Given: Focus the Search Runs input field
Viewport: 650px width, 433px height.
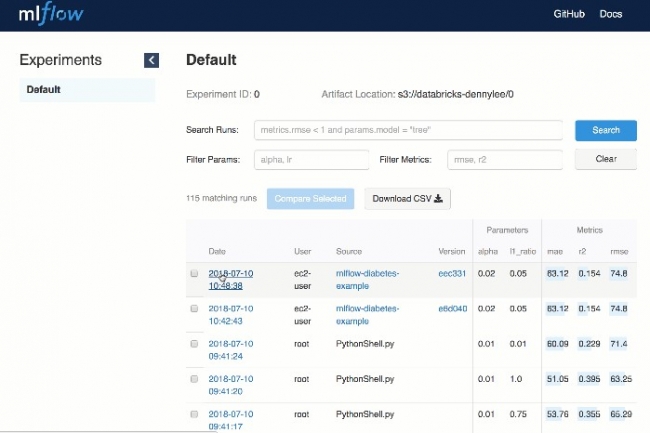Looking at the screenshot, I should (408, 130).
